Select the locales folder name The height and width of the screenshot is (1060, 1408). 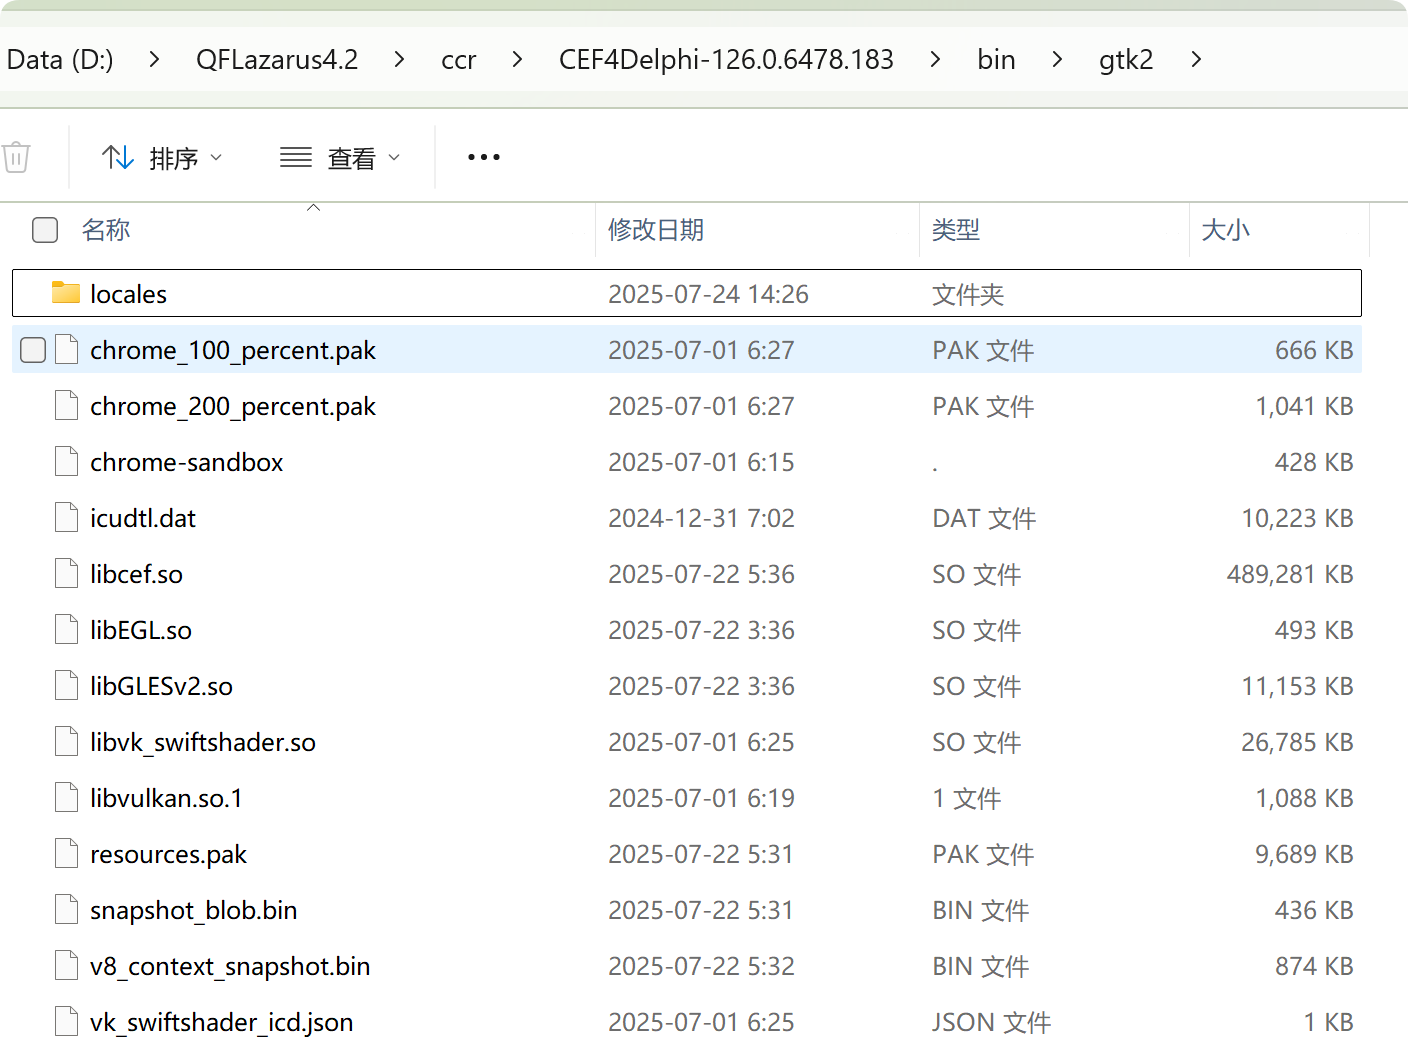click(128, 294)
